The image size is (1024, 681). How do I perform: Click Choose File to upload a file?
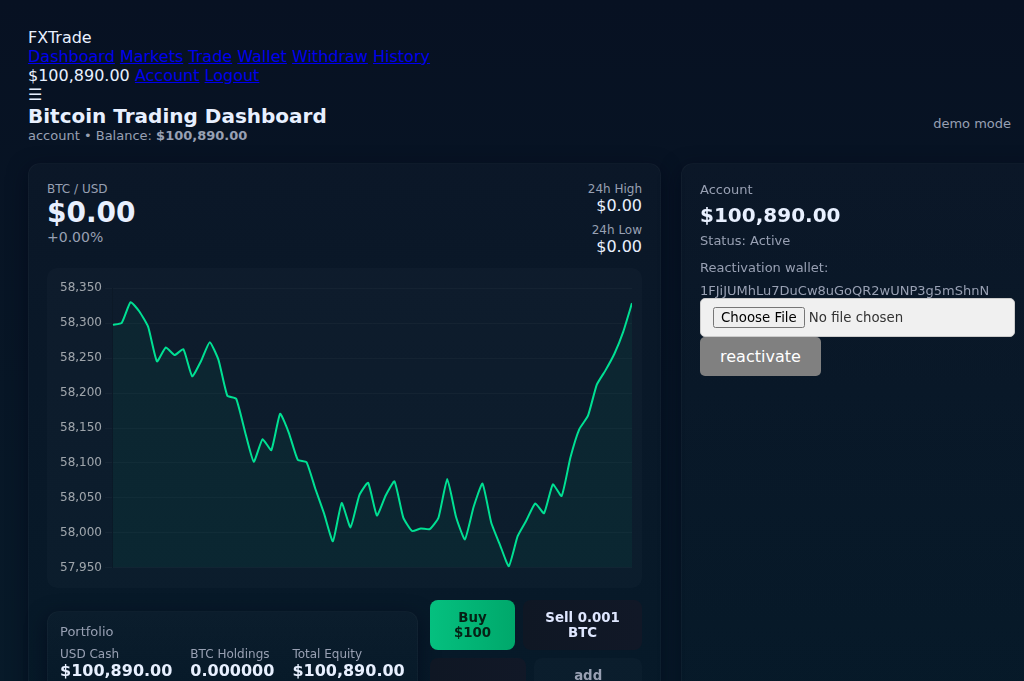[x=757, y=317]
